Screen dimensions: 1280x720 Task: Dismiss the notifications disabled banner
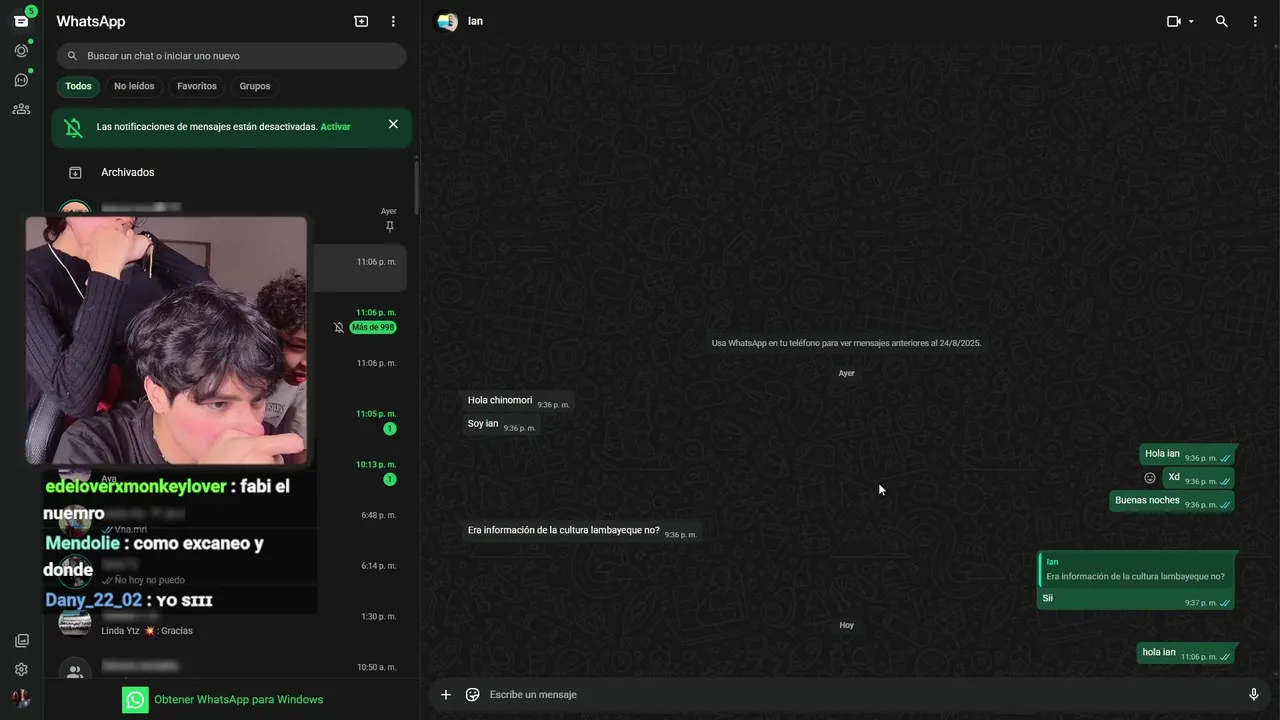(393, 124)
